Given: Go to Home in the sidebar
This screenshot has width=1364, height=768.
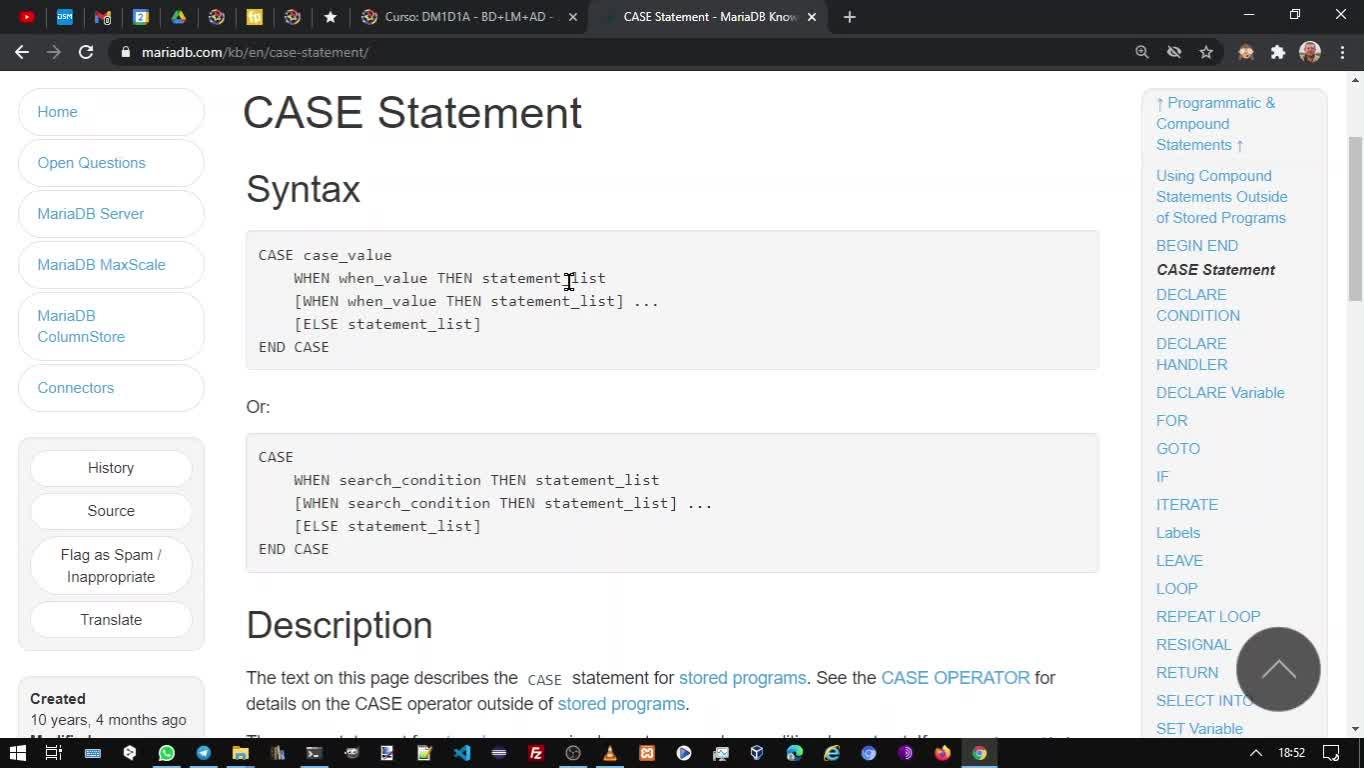Looking at the screenshot, I should coord(111,112).
